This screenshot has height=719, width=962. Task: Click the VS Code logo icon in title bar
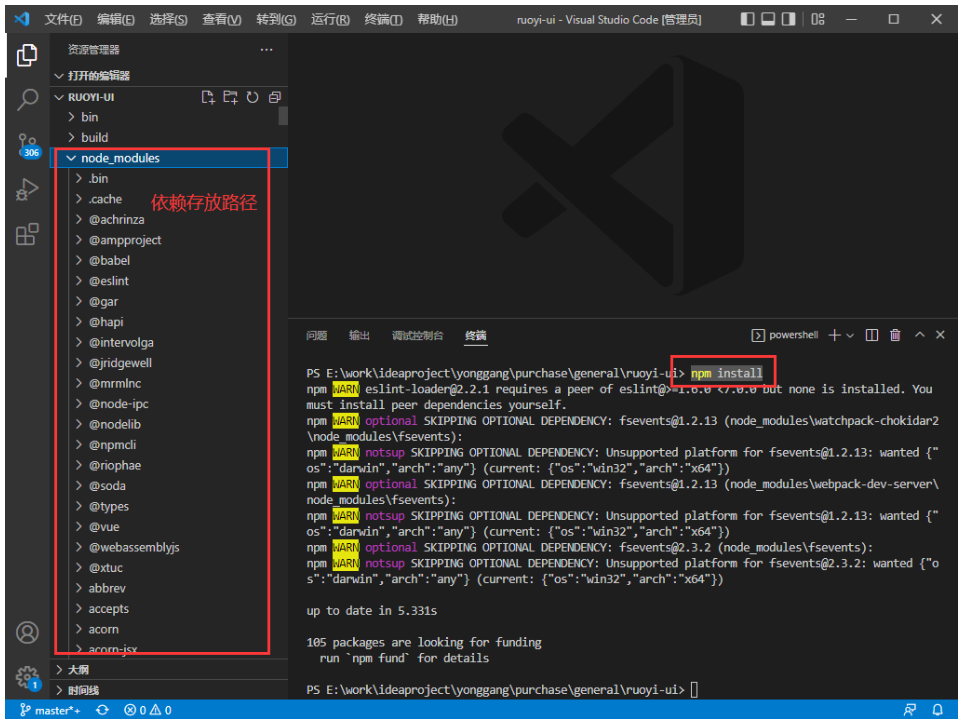[x=22, y=19]
